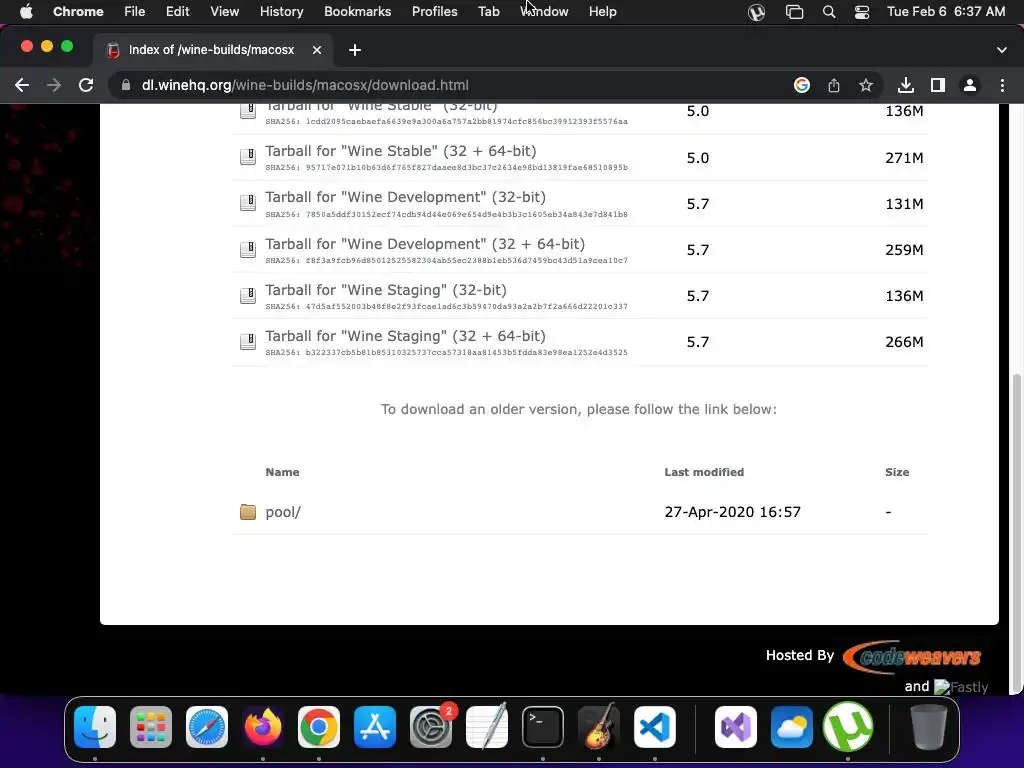Click the page vertical scrollbar

click(x=1016, y=532)
